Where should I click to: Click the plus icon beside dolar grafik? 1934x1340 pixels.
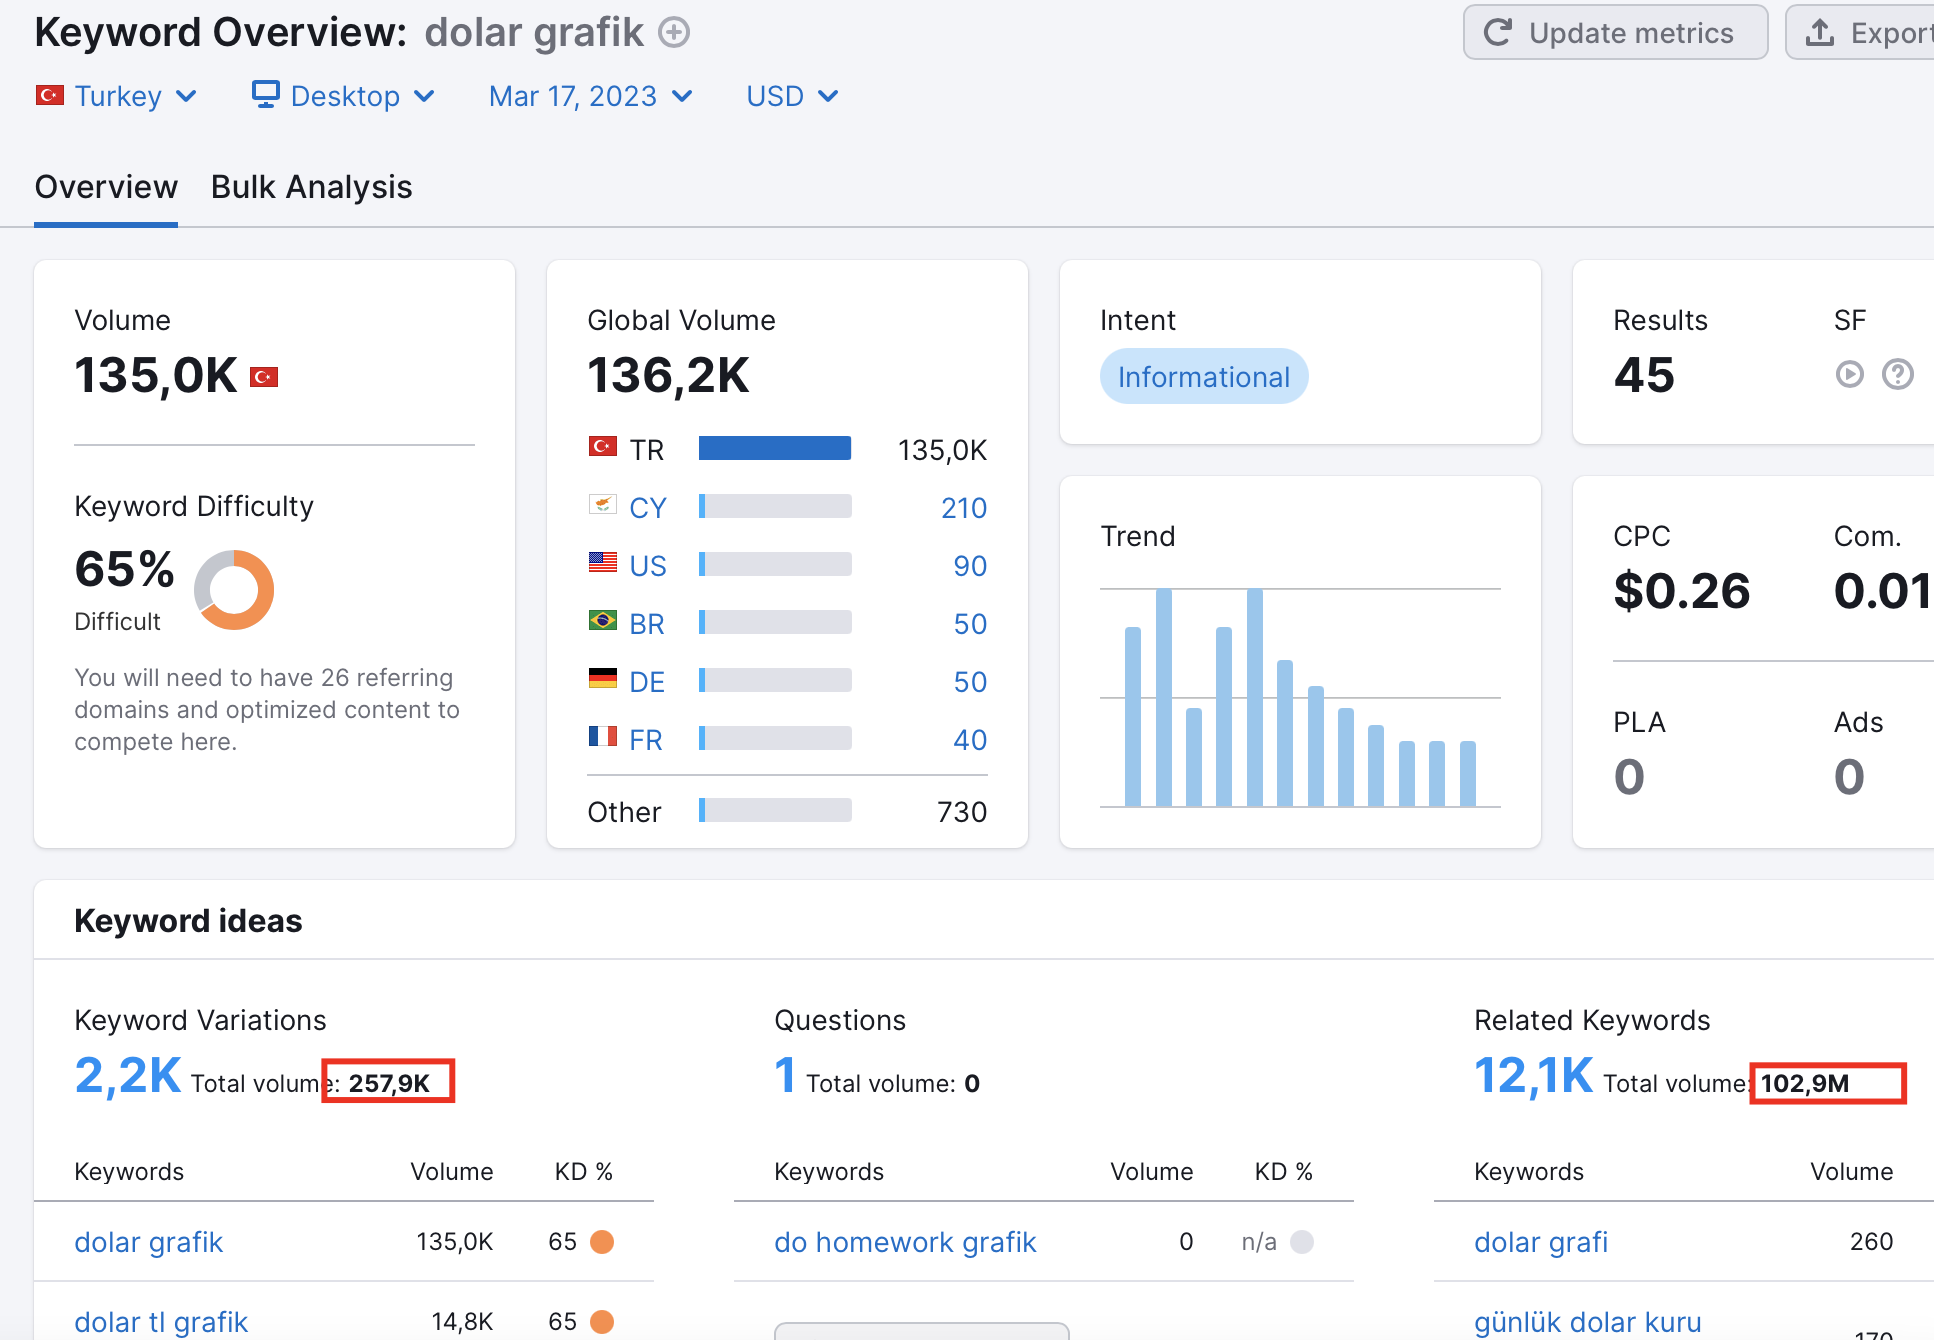pos(674,33)
